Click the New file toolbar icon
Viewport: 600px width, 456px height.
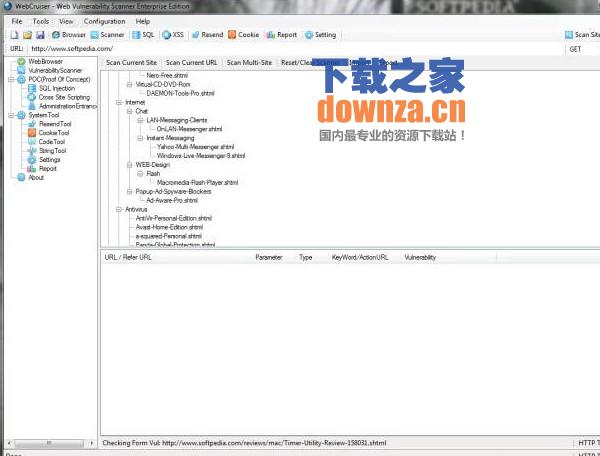tap(15, 35)
